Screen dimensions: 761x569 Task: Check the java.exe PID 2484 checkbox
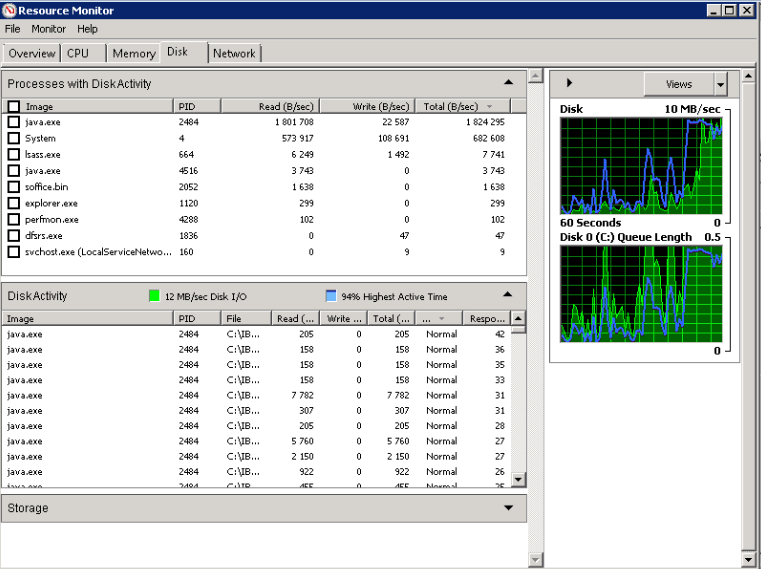14,122
